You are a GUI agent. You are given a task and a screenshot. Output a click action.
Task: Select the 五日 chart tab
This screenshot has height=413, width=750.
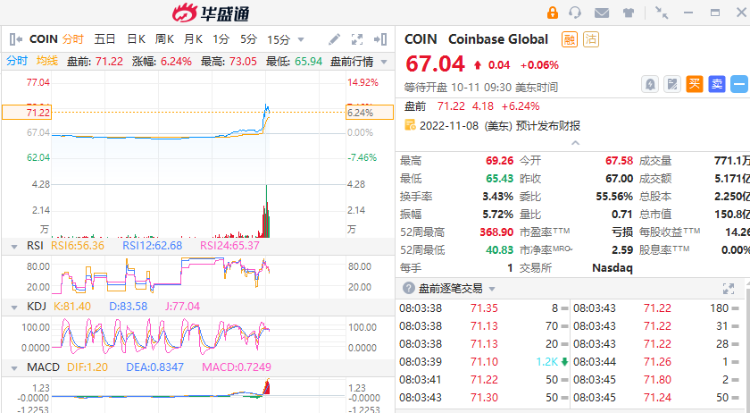tap(105, 40)
